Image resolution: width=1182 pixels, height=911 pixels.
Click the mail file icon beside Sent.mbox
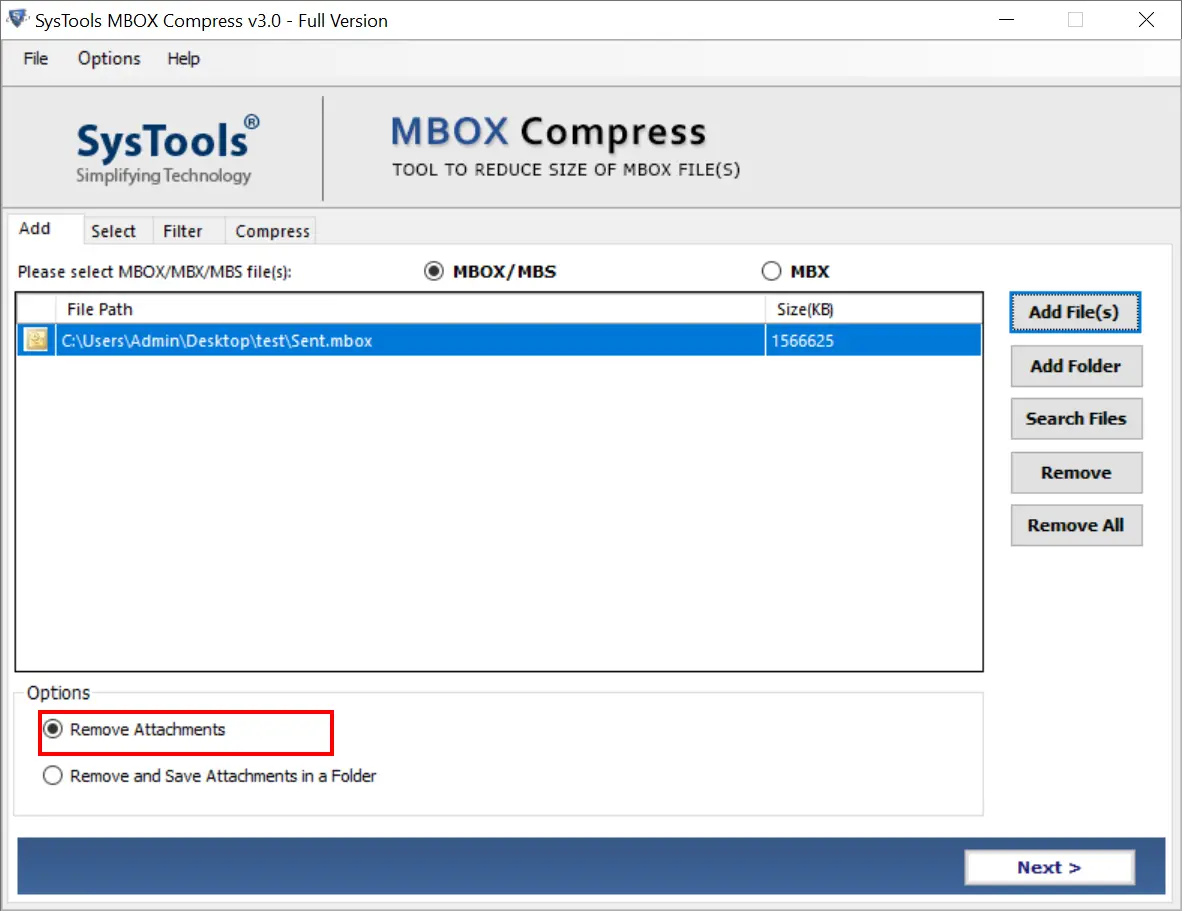36,340
